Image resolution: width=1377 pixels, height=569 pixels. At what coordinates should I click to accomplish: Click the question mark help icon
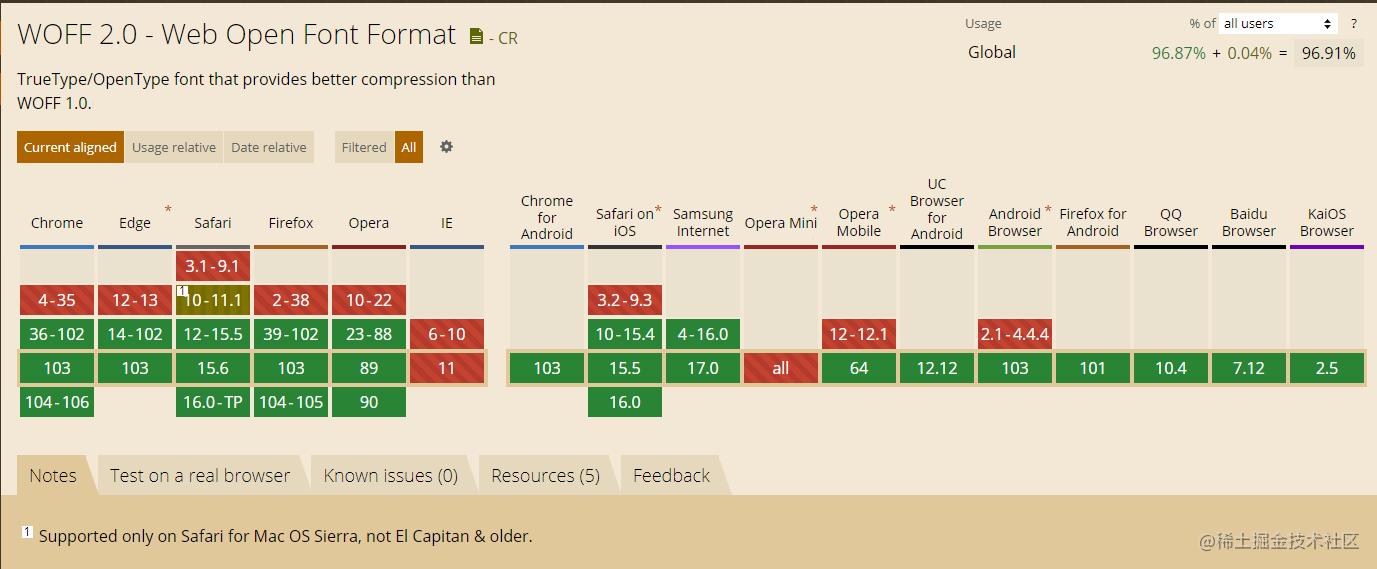(x=1354, y=23)
